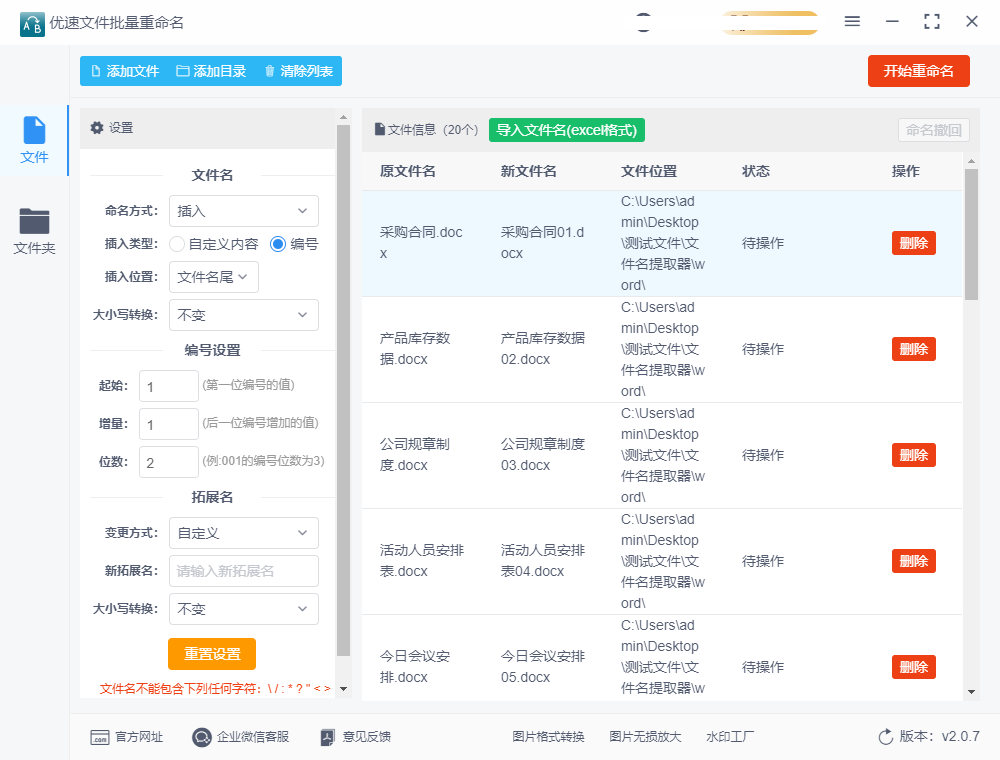Click the 文件位置 column header
This screenshot has height=760, width=1000.
pos(649,171)
